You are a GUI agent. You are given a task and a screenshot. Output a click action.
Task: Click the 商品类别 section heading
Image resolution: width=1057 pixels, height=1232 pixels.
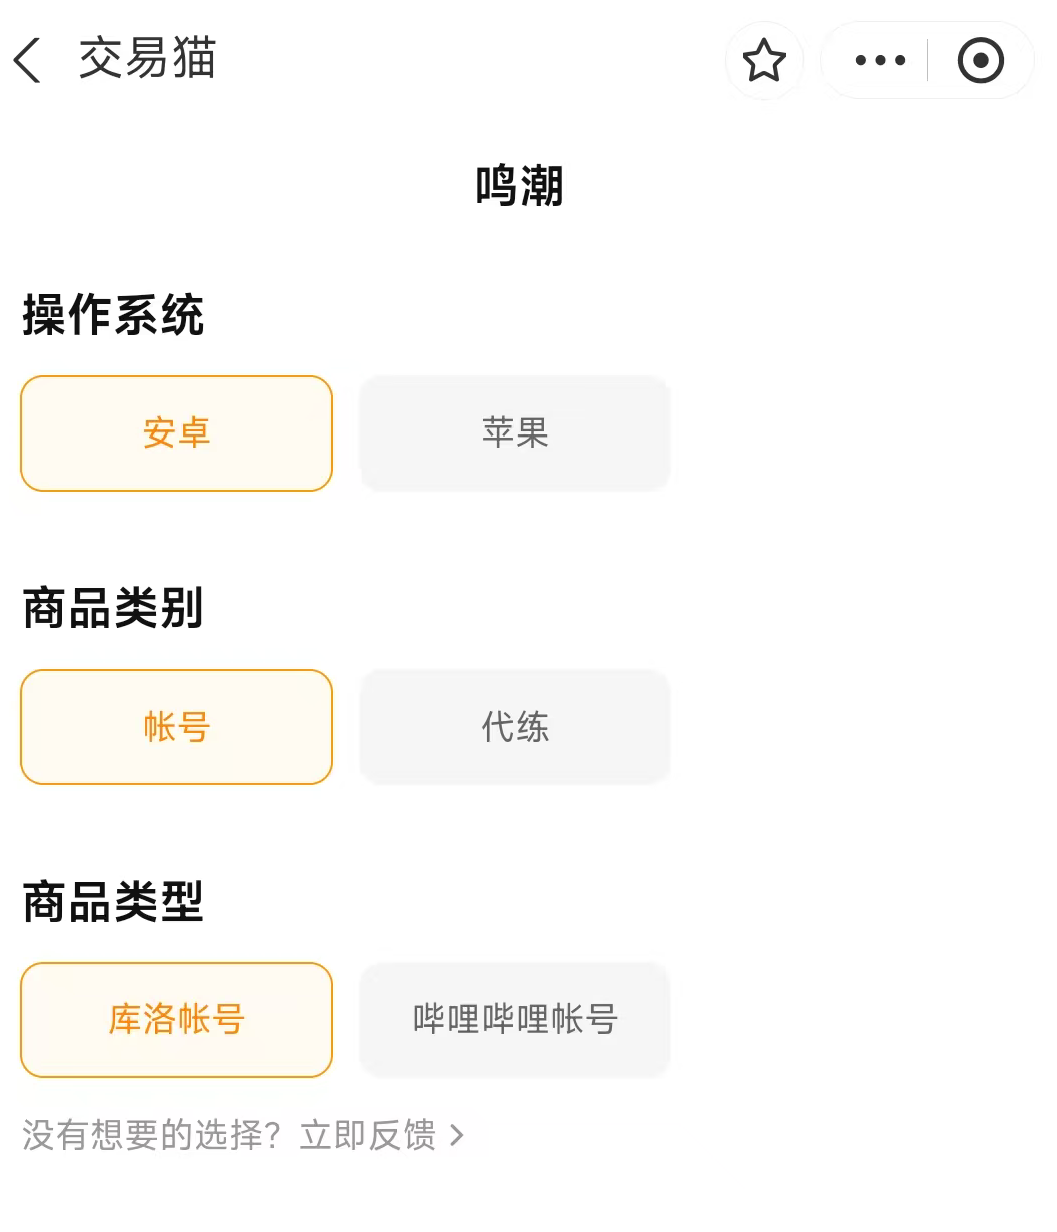click(x=113, y=608)
